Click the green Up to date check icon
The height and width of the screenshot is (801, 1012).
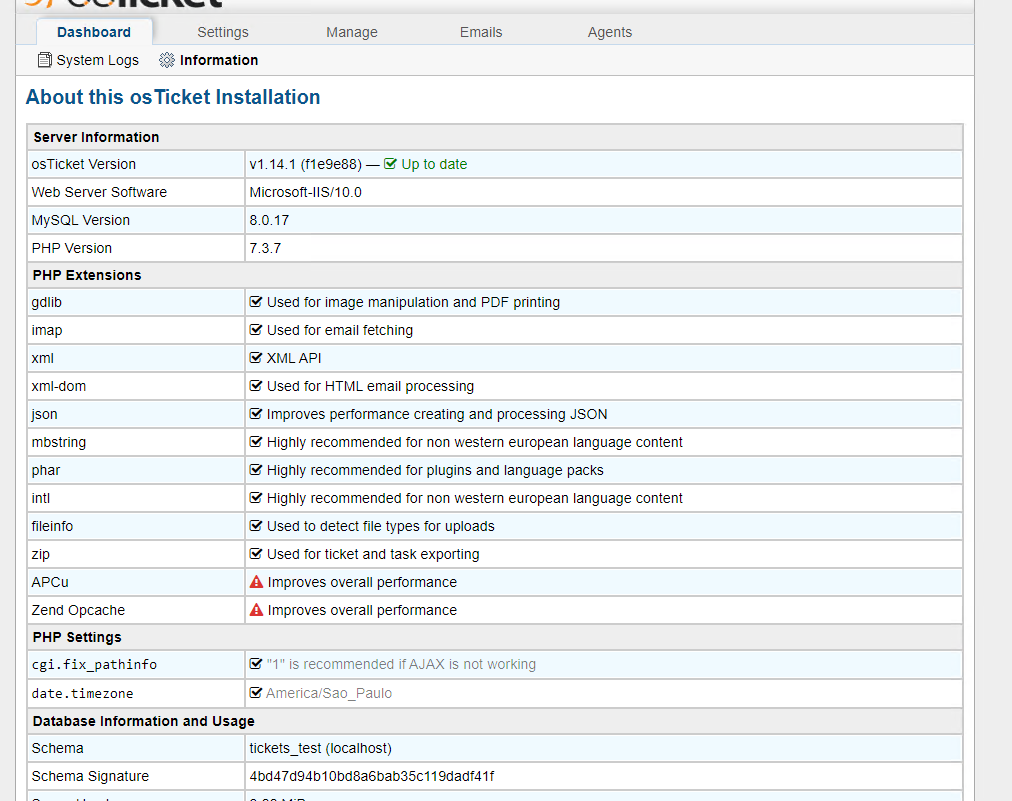390,164
